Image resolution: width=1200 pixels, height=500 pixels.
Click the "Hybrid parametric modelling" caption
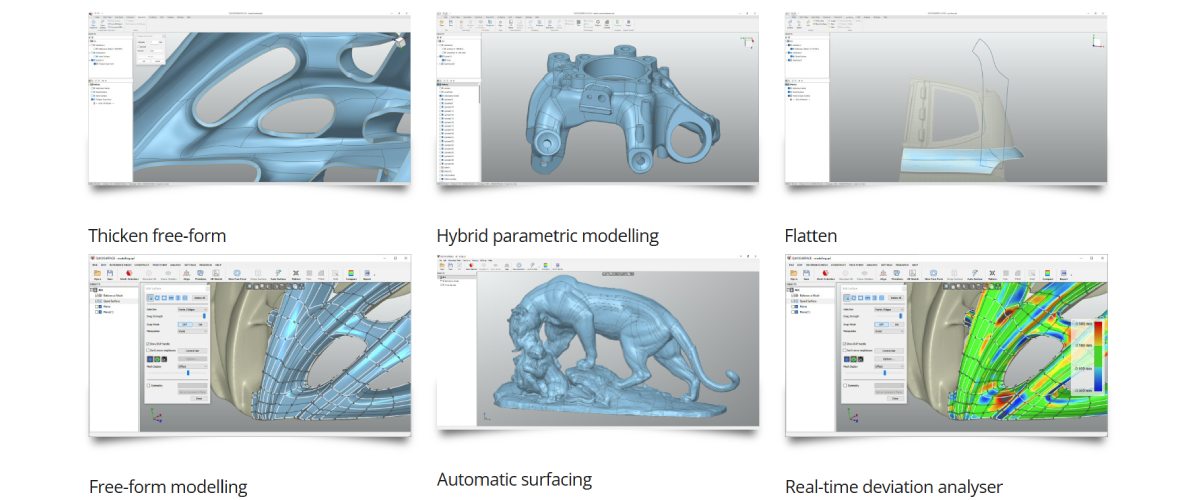(547, 236)
